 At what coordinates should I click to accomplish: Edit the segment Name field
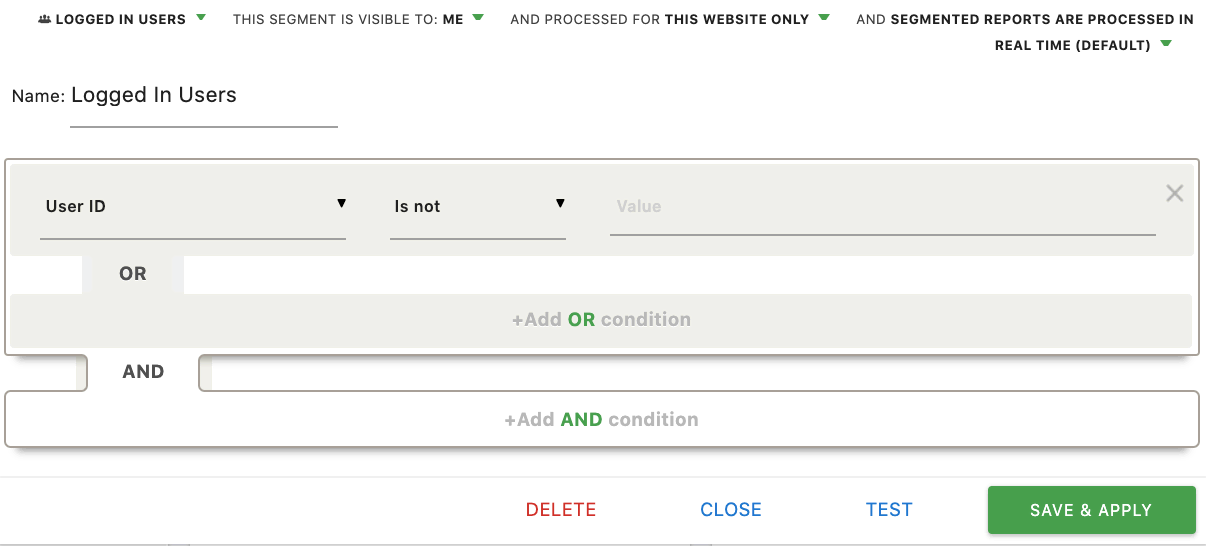pyautogui.click(x=204, y=97)
